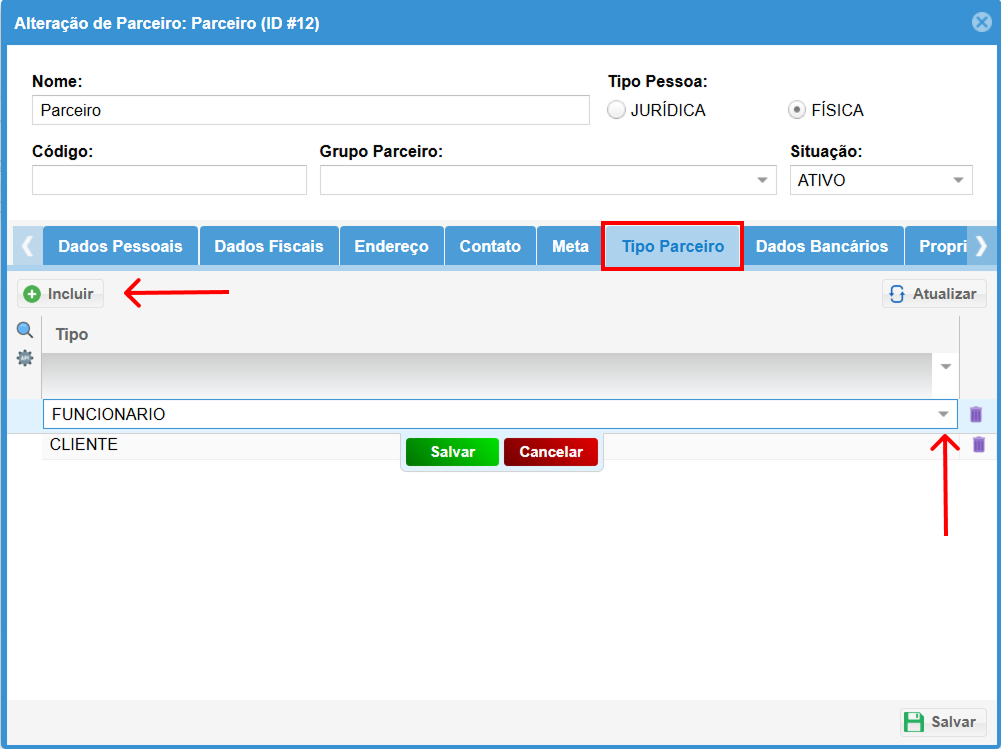Open the Endereço tab
The image size is (1001, 749).
(391, 246)
